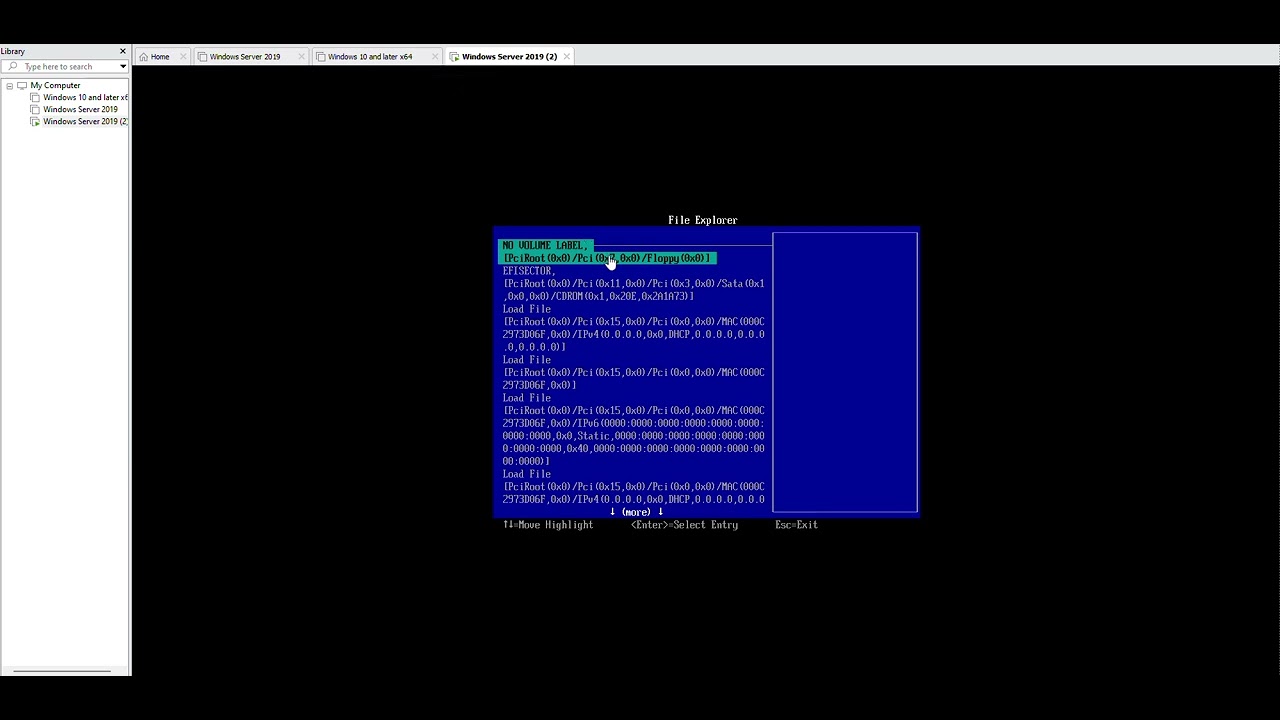The image size is (1280, 720).
Task: Collapse the My Computer tree node
Action: point(10,86)
